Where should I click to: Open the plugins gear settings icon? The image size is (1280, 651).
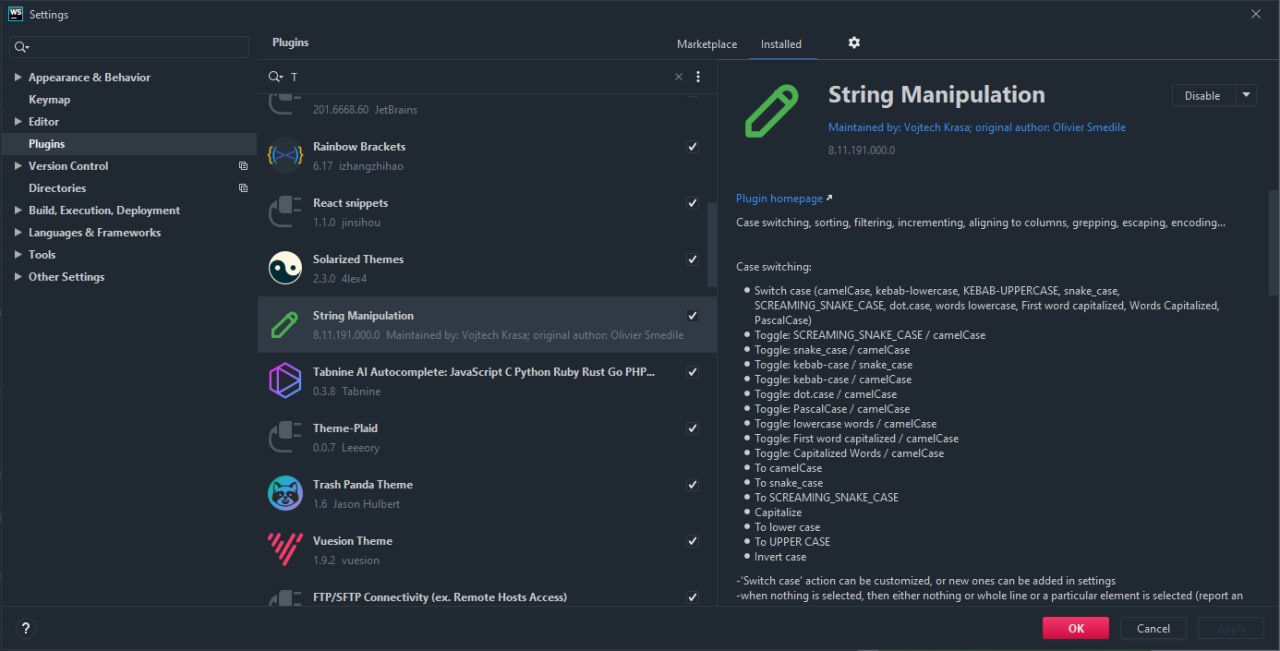coord(854,43)
